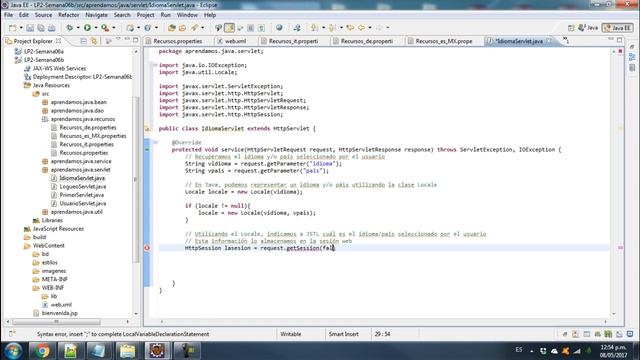This screenshot has width=640, height=360.
Task: Click the Search flashlight toolbar icon
Action: (194, 28)
